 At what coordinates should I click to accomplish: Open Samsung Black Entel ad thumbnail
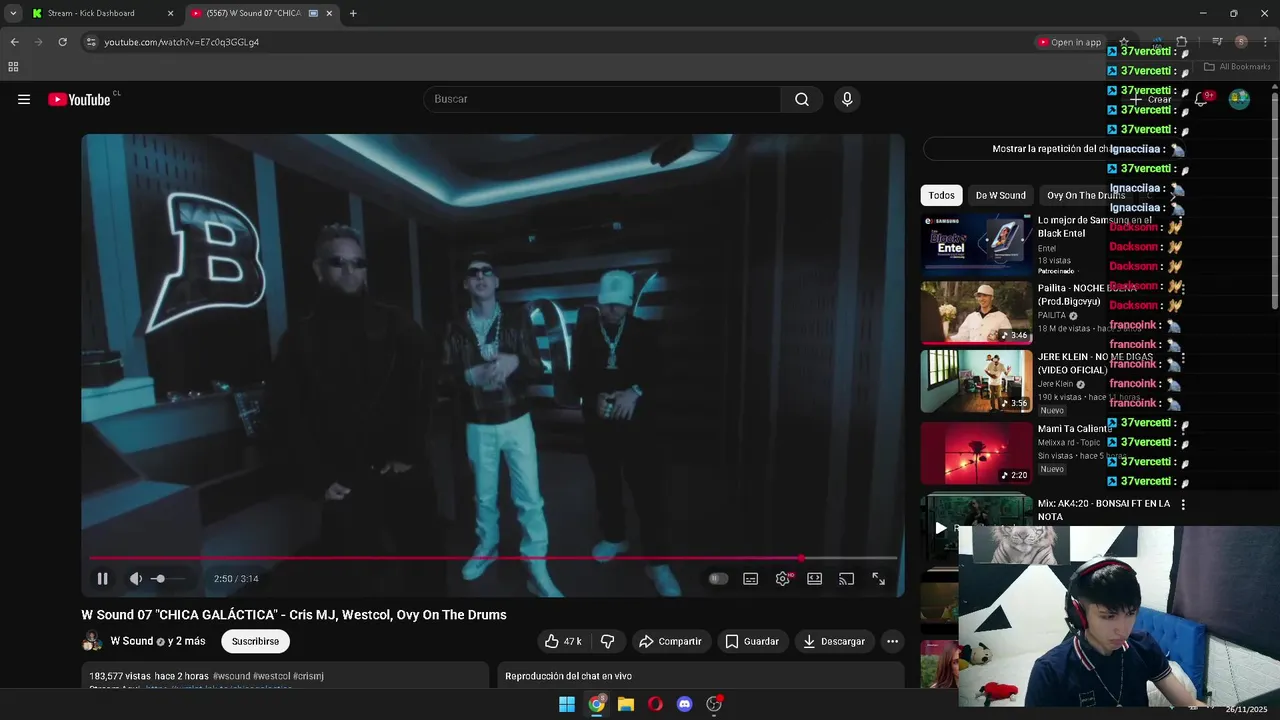tap(976, 244)
